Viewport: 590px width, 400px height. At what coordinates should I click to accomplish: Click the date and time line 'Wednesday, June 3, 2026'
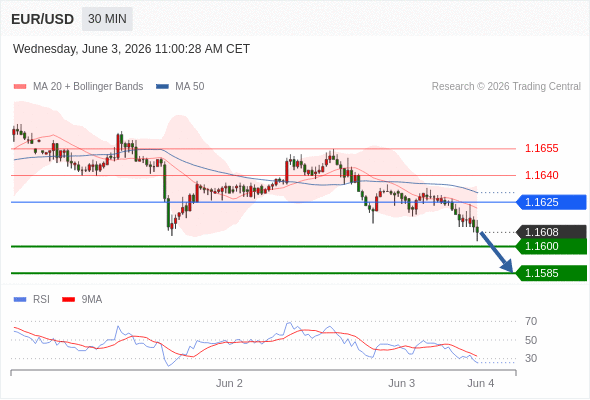(131, 49)
